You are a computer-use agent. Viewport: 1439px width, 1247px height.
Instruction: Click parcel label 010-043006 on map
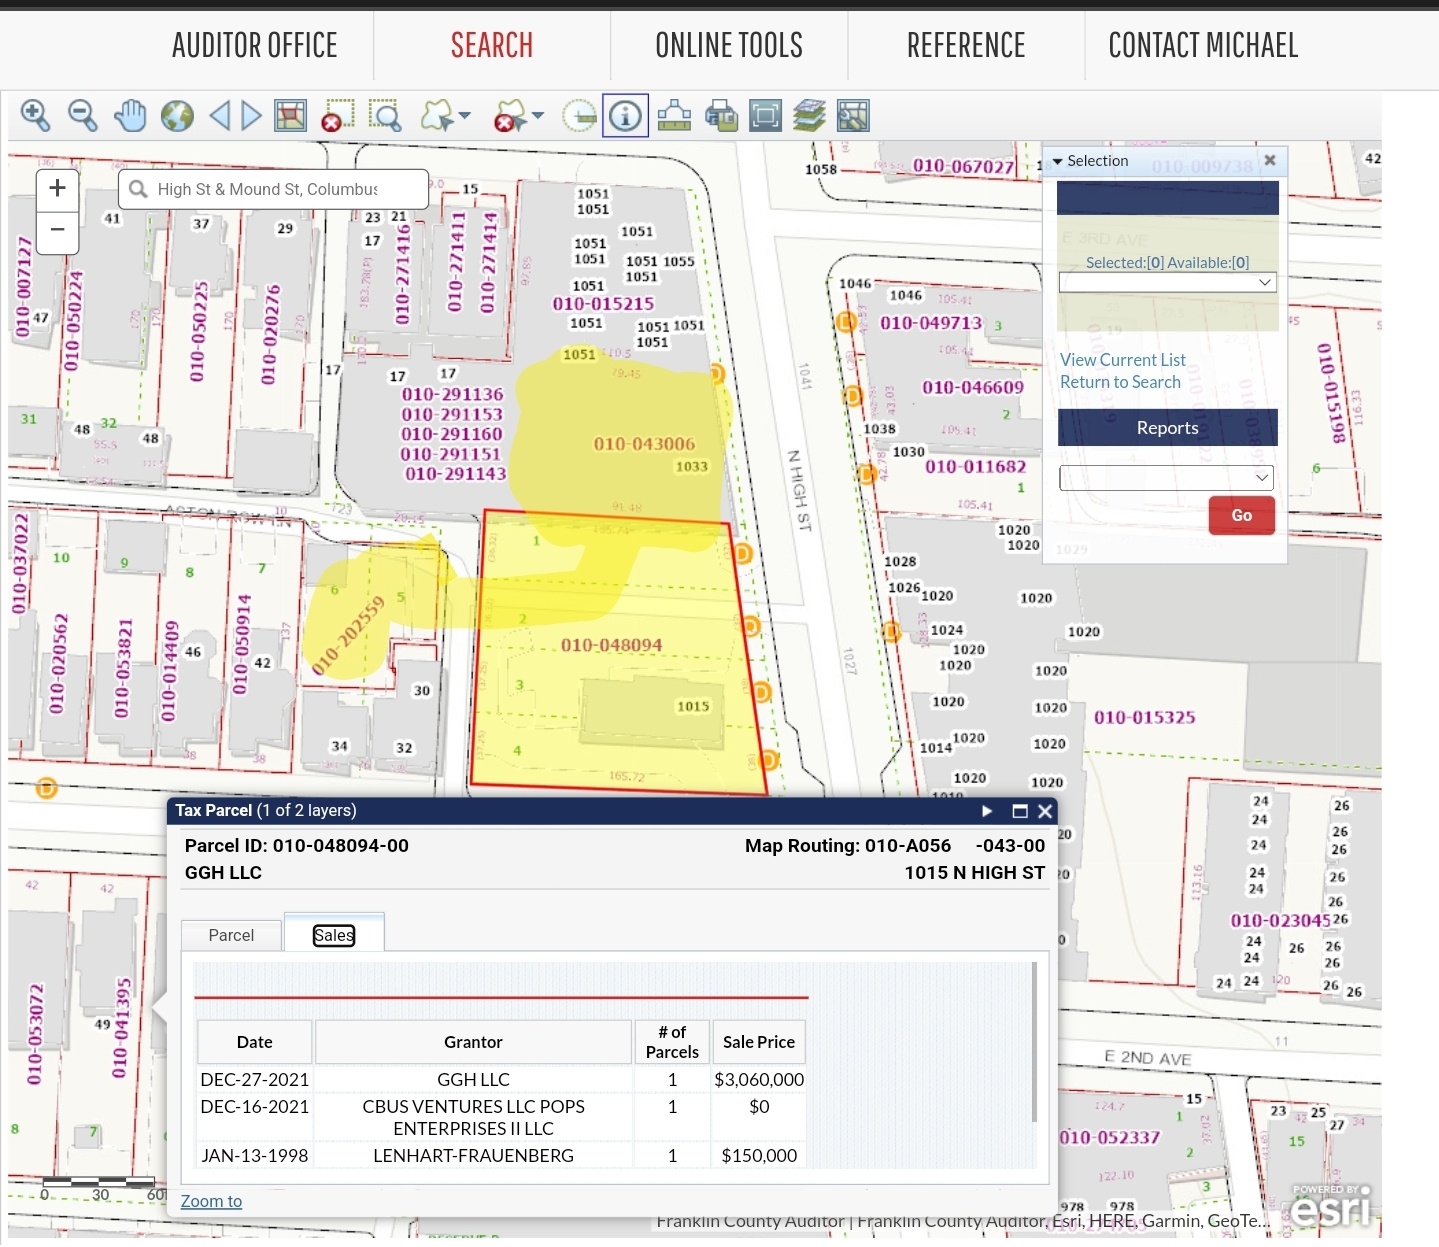pyautogui.click(x=644, y=444)
